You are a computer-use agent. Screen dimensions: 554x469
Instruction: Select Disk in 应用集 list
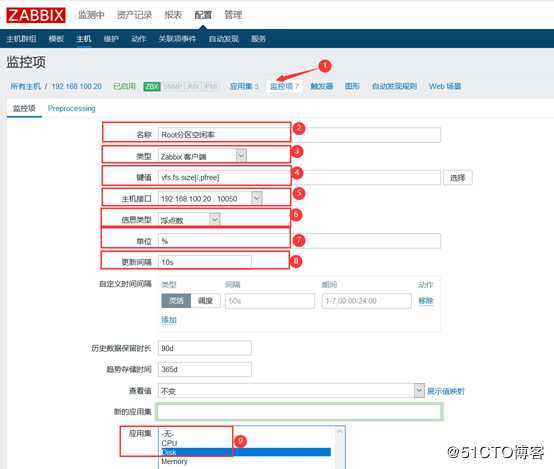245,452
